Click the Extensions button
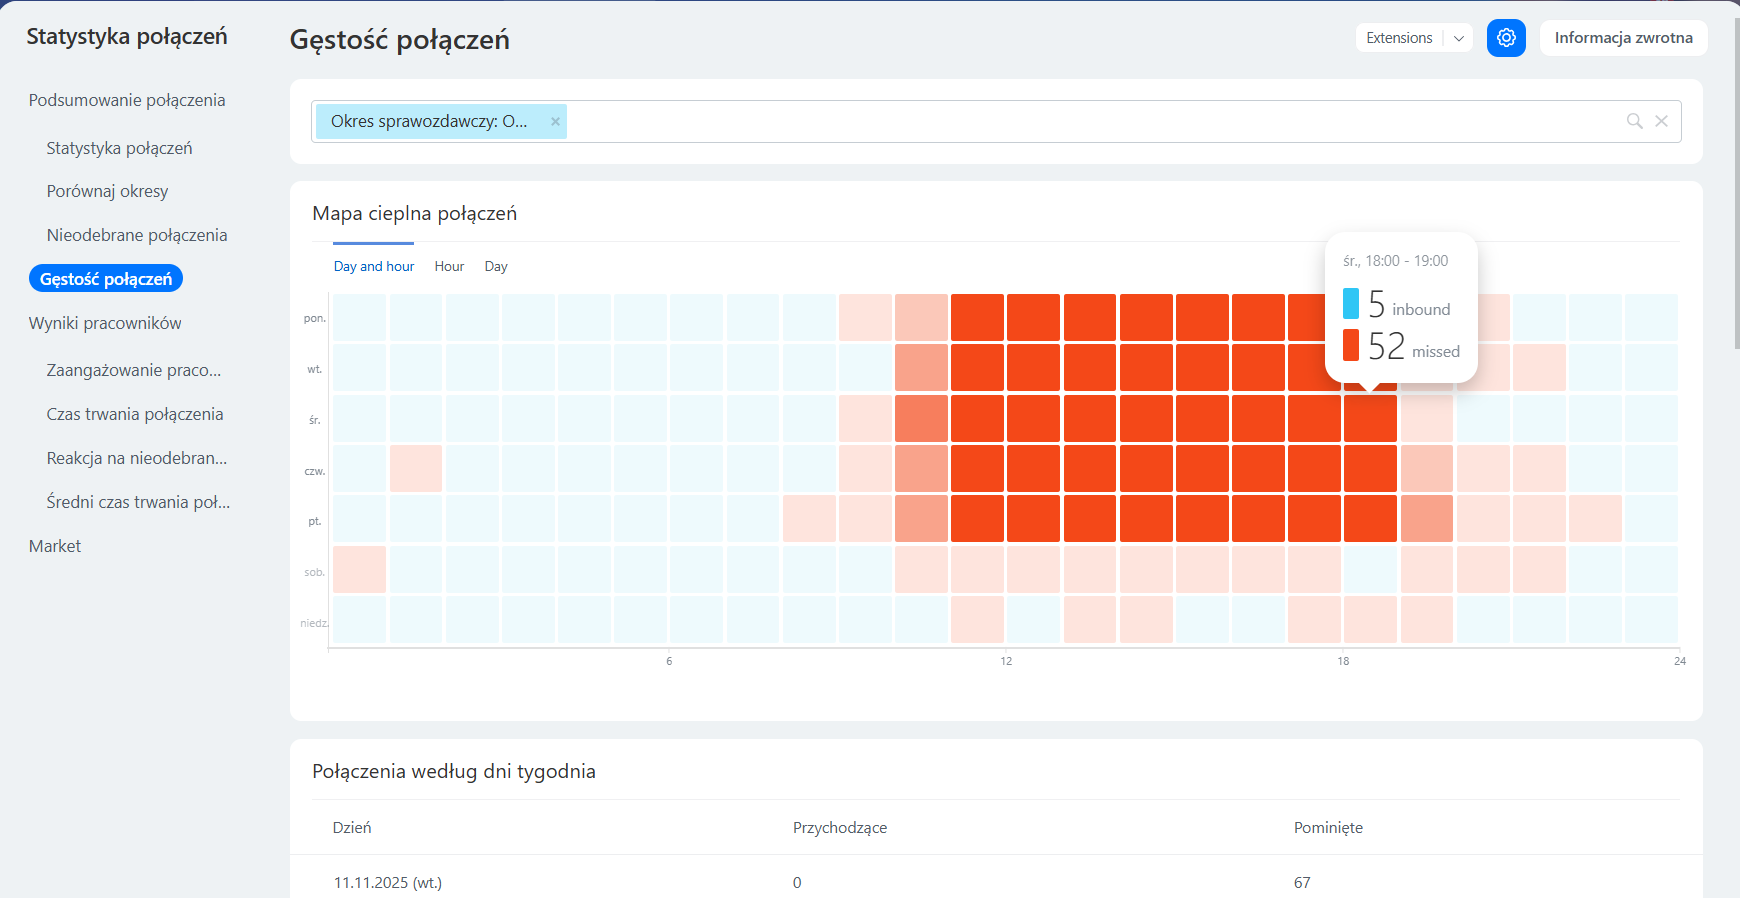Screen dimensions: 1740x898 [x=1399, y=38]
